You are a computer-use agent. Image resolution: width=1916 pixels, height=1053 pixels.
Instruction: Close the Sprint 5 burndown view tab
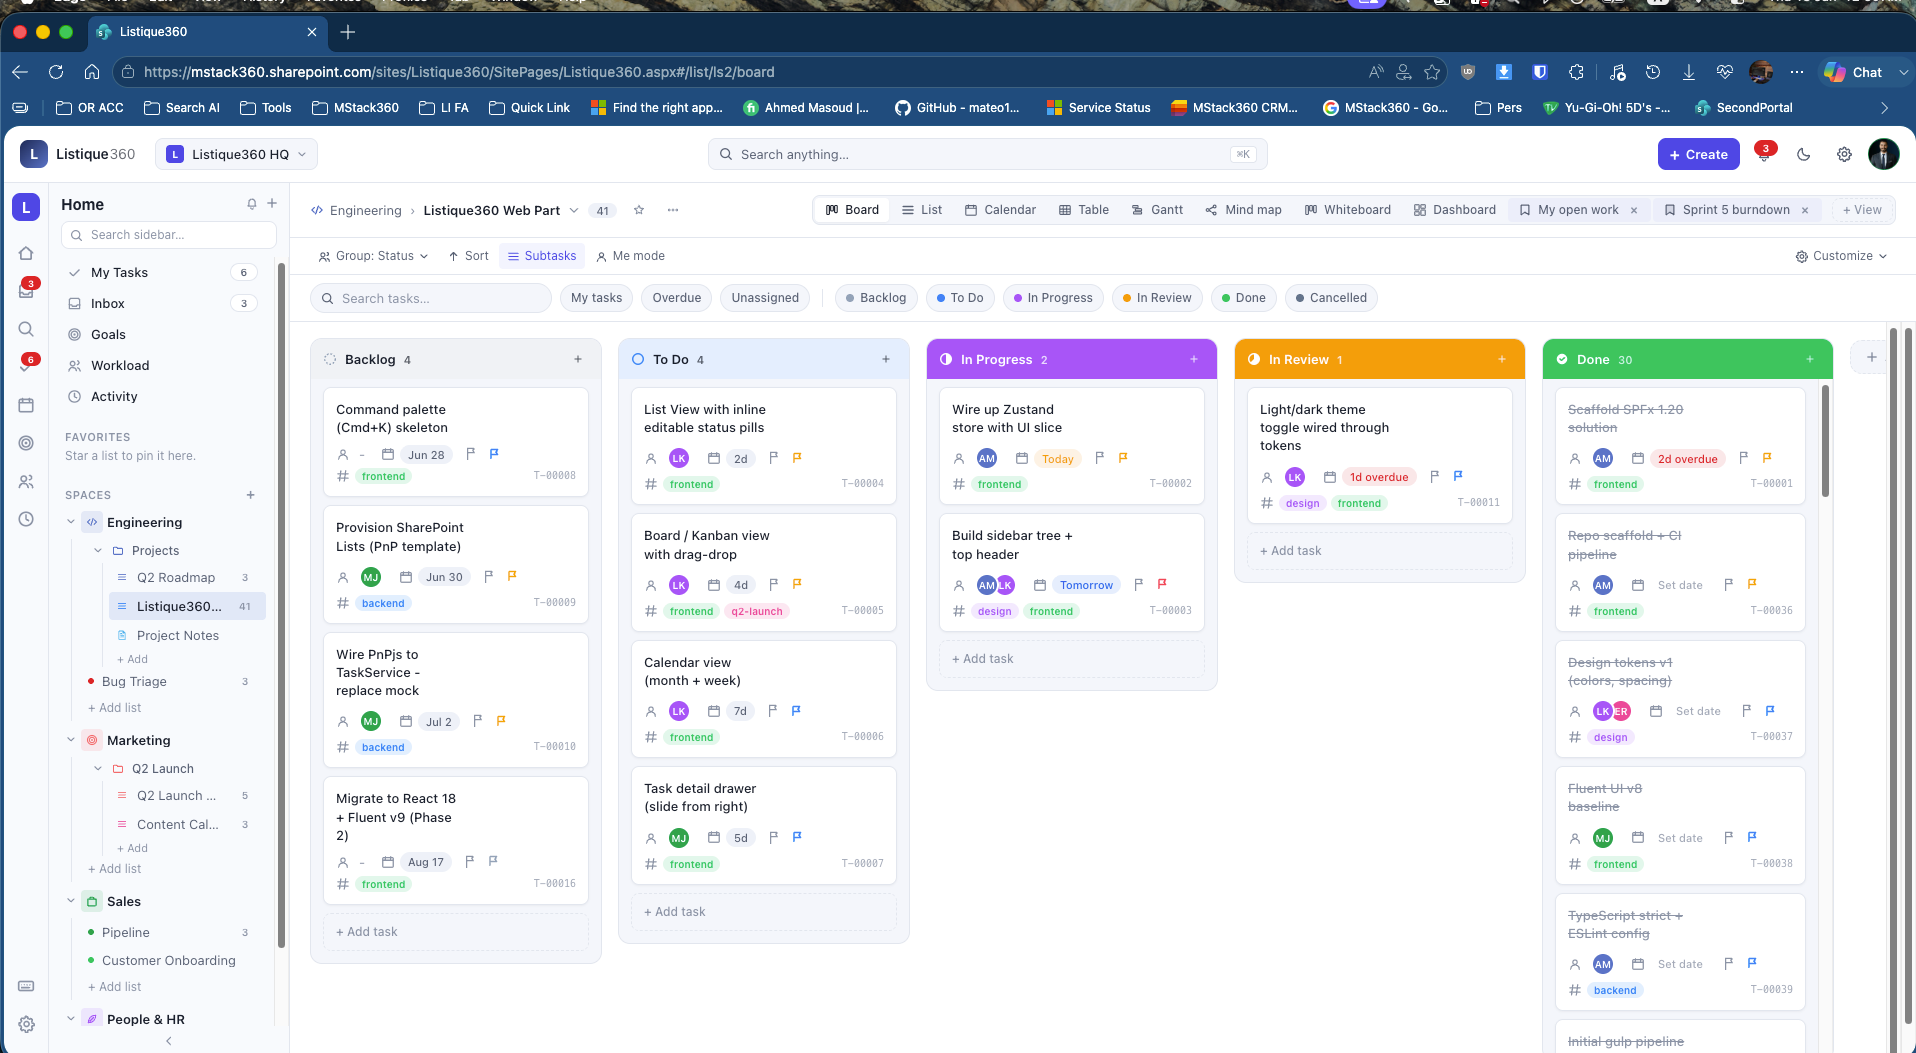pos(1805,210)
